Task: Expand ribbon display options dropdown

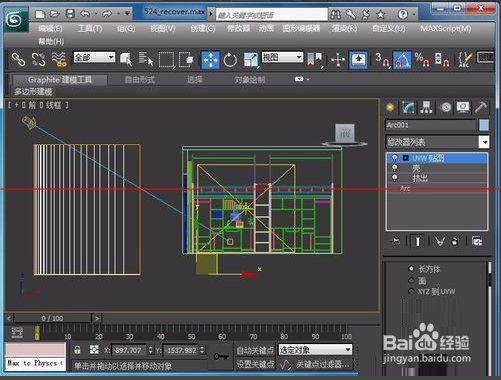Action: [x=302, y=79]
